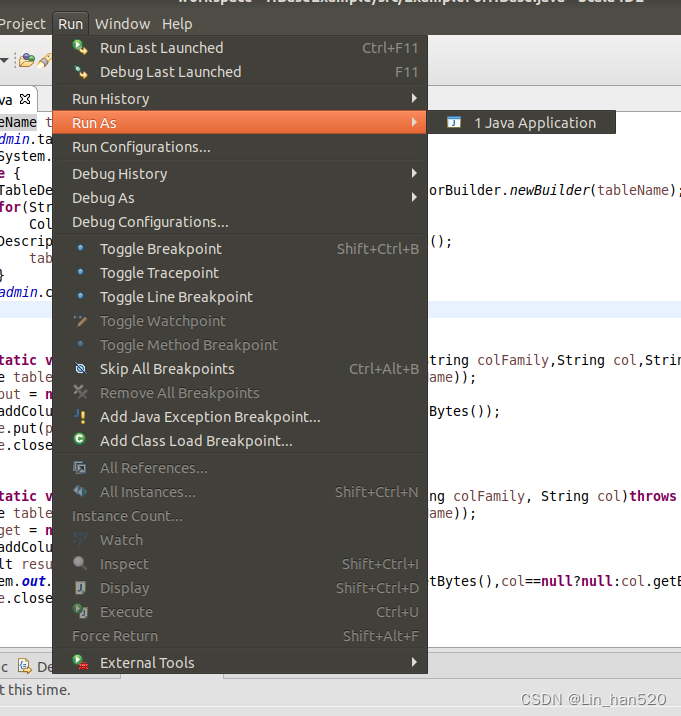
Task: Open Run Configurations...
Action: pos(240,147)
